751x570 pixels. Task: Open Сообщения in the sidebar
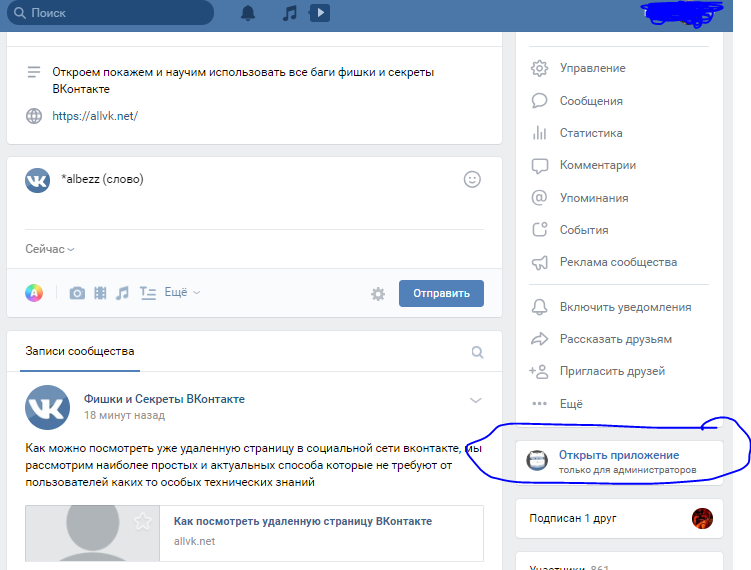click(591, 101)
